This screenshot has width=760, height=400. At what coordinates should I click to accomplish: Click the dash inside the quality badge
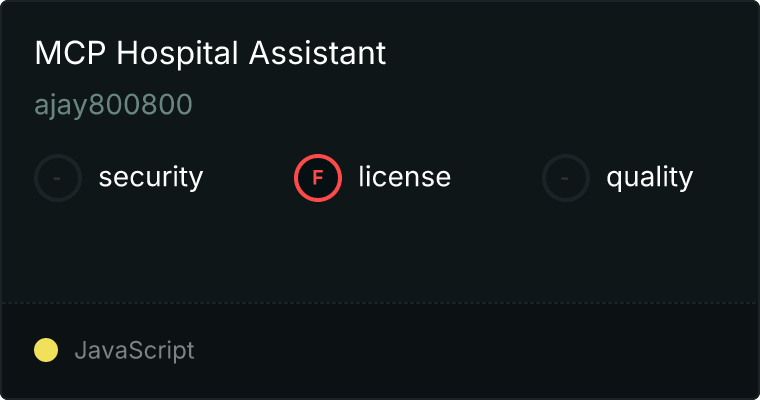[x=566, y=178]
